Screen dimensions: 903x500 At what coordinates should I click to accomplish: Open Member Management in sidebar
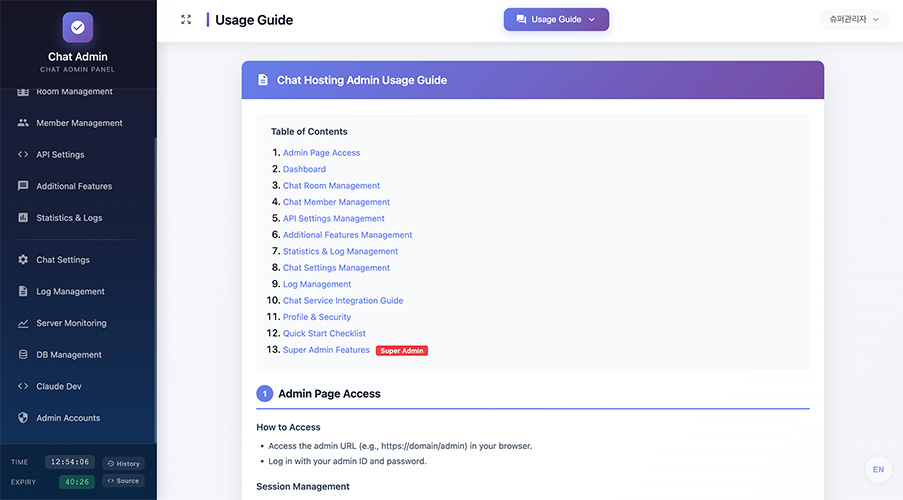pyautogui.click(x=78, y=123)
